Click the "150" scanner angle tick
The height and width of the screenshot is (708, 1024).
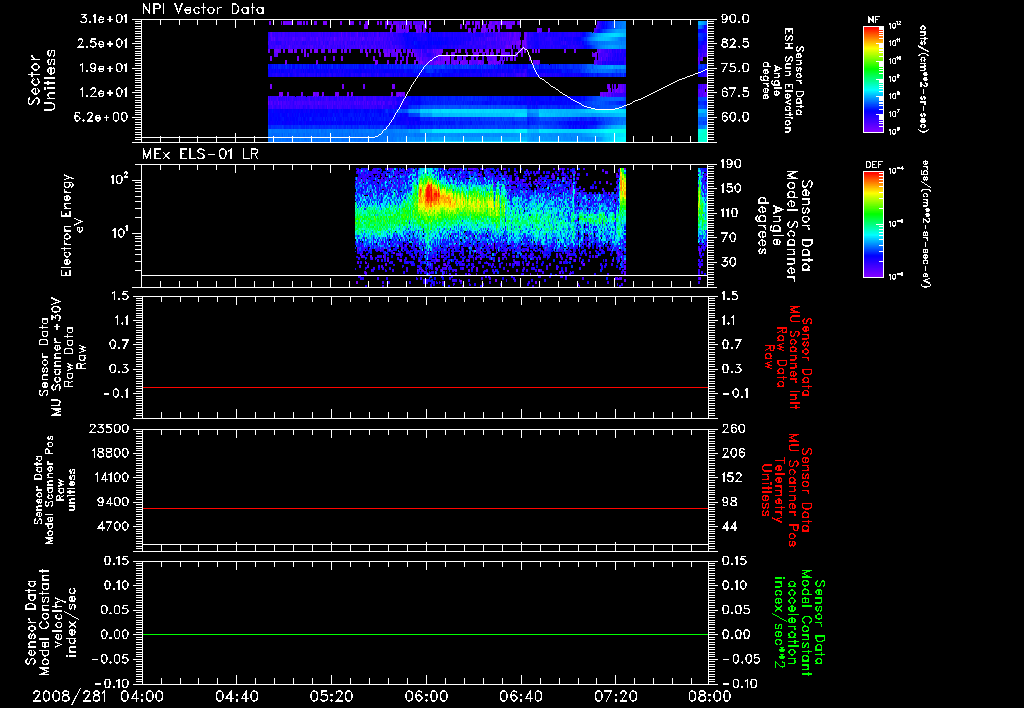click(731, 189)
